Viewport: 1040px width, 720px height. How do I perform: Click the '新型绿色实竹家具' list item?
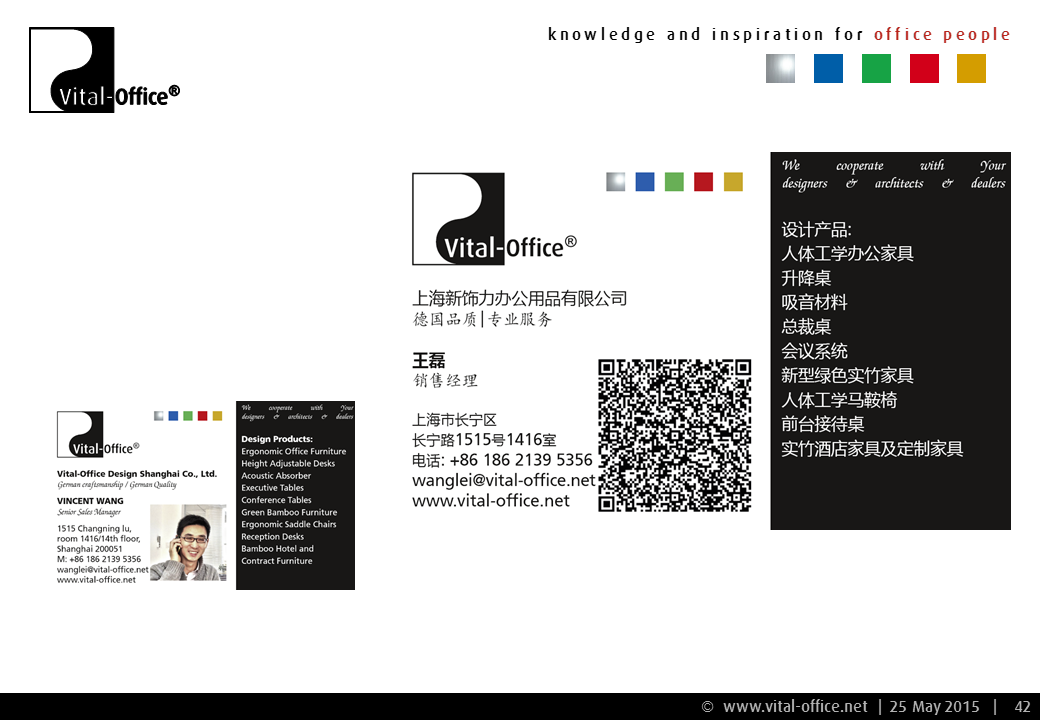847,375
